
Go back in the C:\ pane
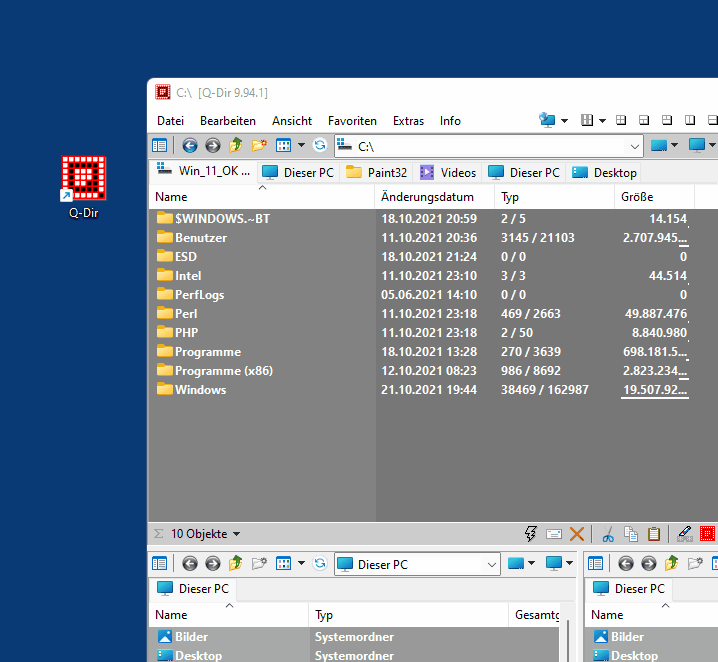point(190,146)
